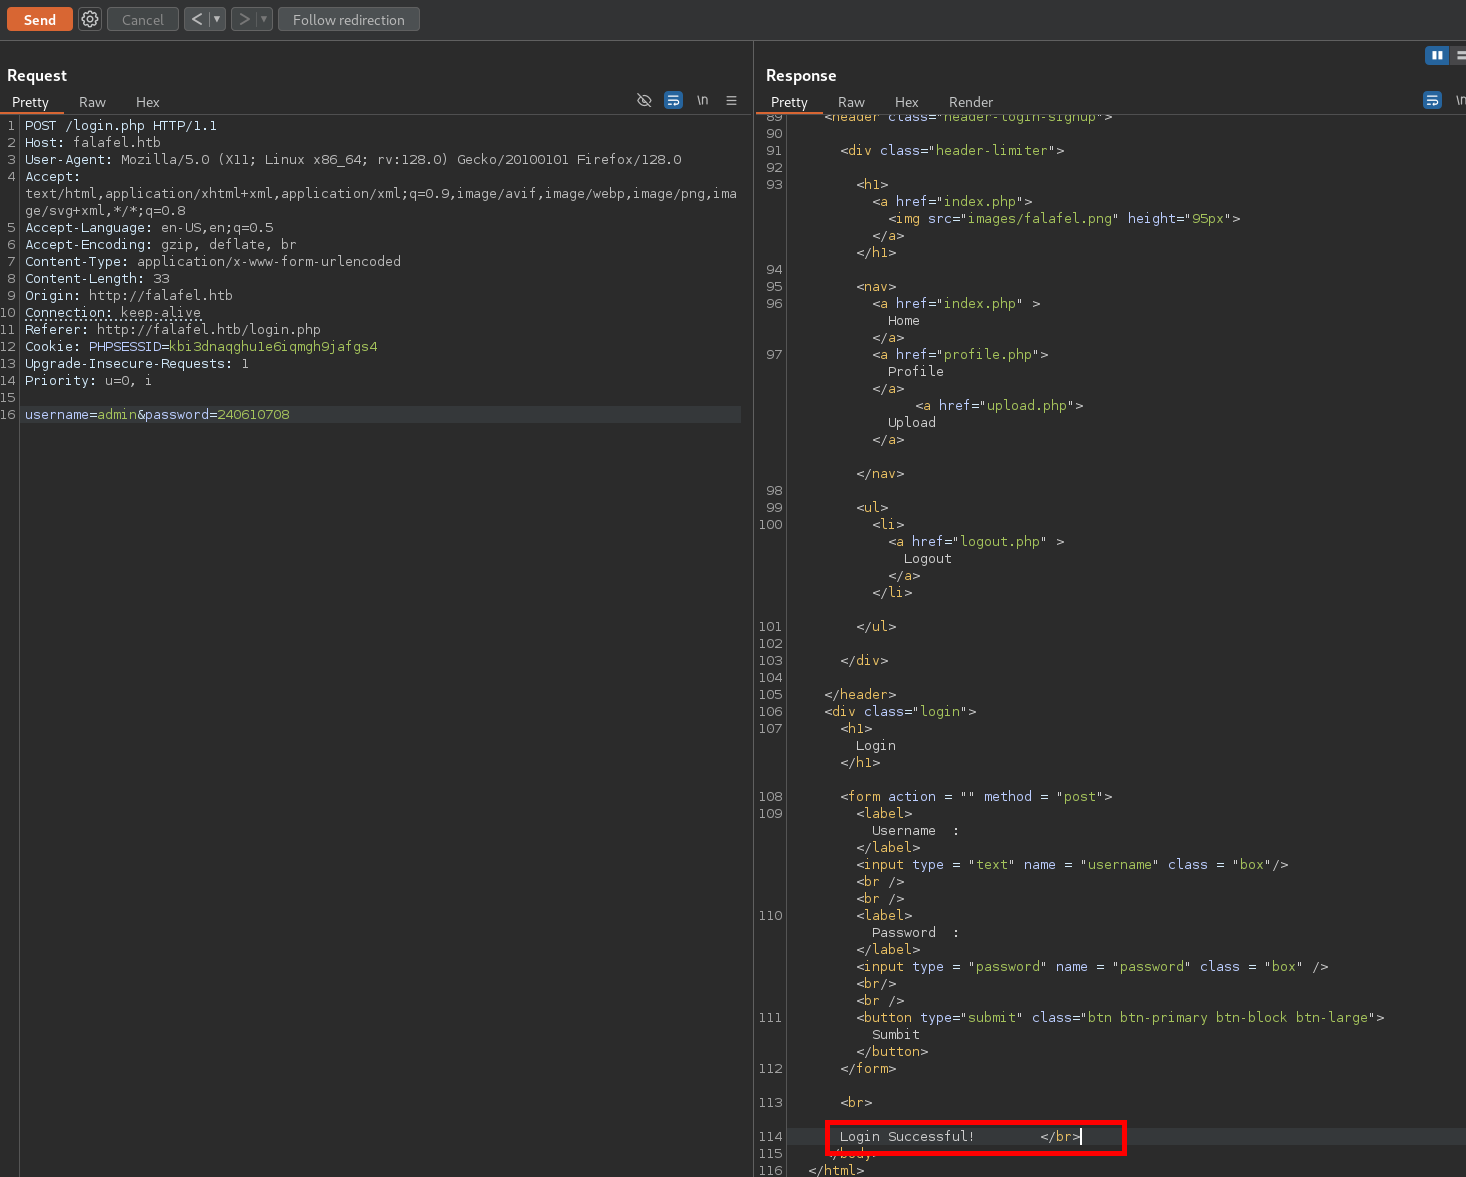The image size is (1466, 1177).
Task: Click the Upgrade-Insecure-Requests: 1 line
Action: [137, 363]
